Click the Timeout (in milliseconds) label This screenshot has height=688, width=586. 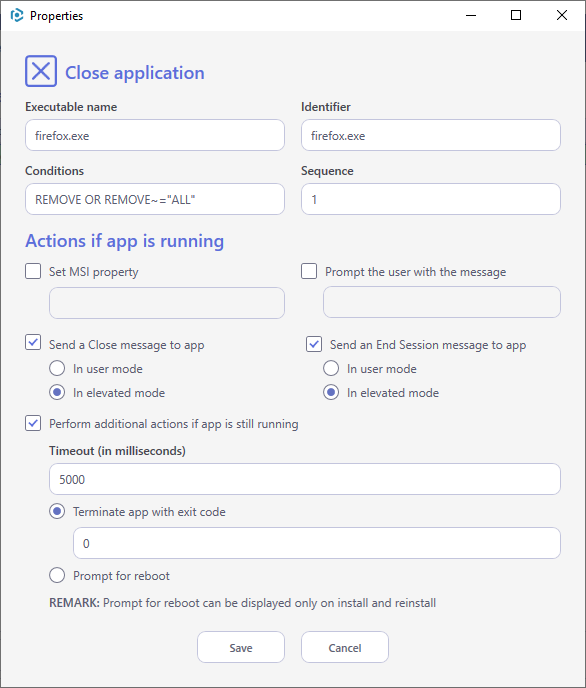117,451
